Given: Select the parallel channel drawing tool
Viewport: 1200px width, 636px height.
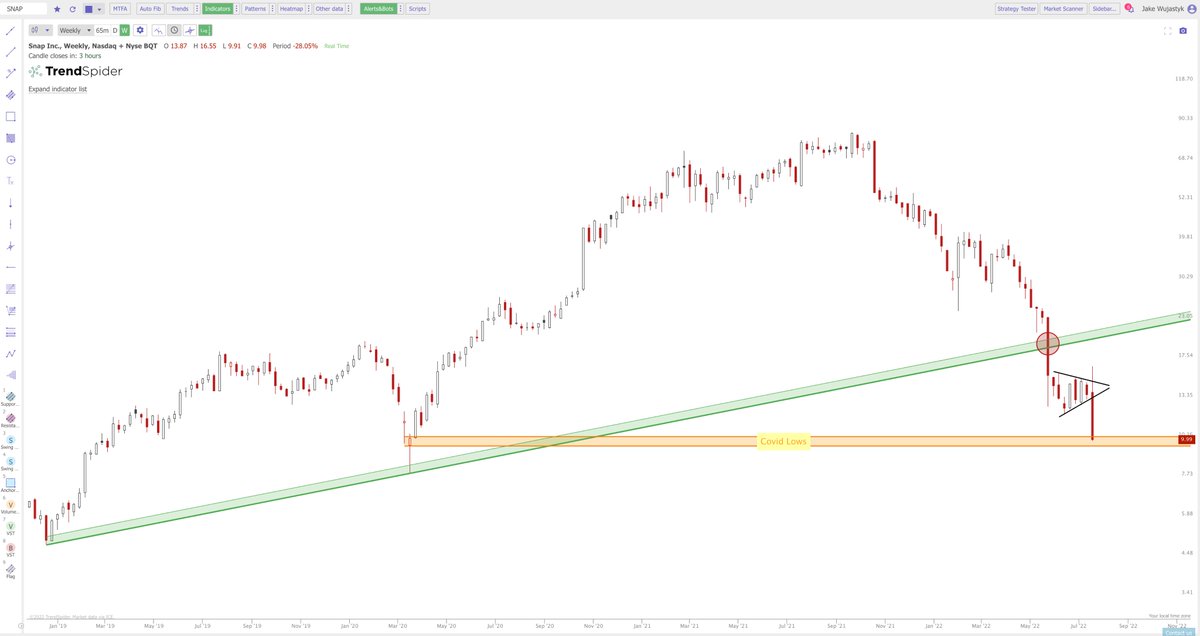Looking at the screenshot, I should coord(10,95).
